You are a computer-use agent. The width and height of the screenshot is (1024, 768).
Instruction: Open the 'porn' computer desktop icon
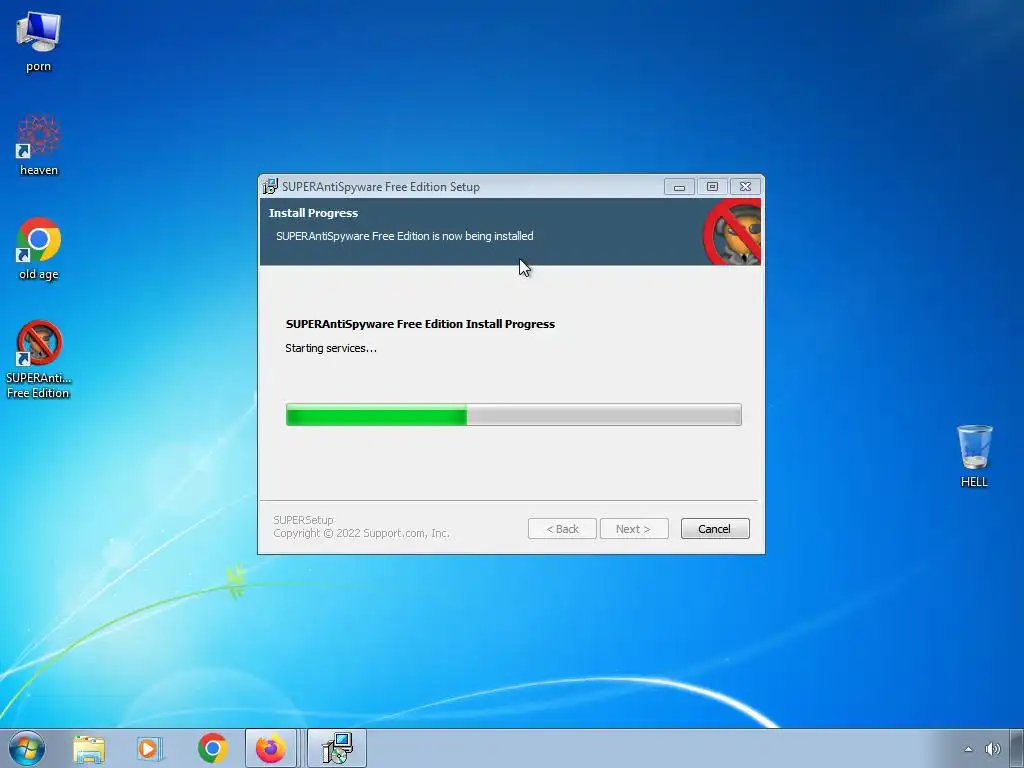pos(39,41)
